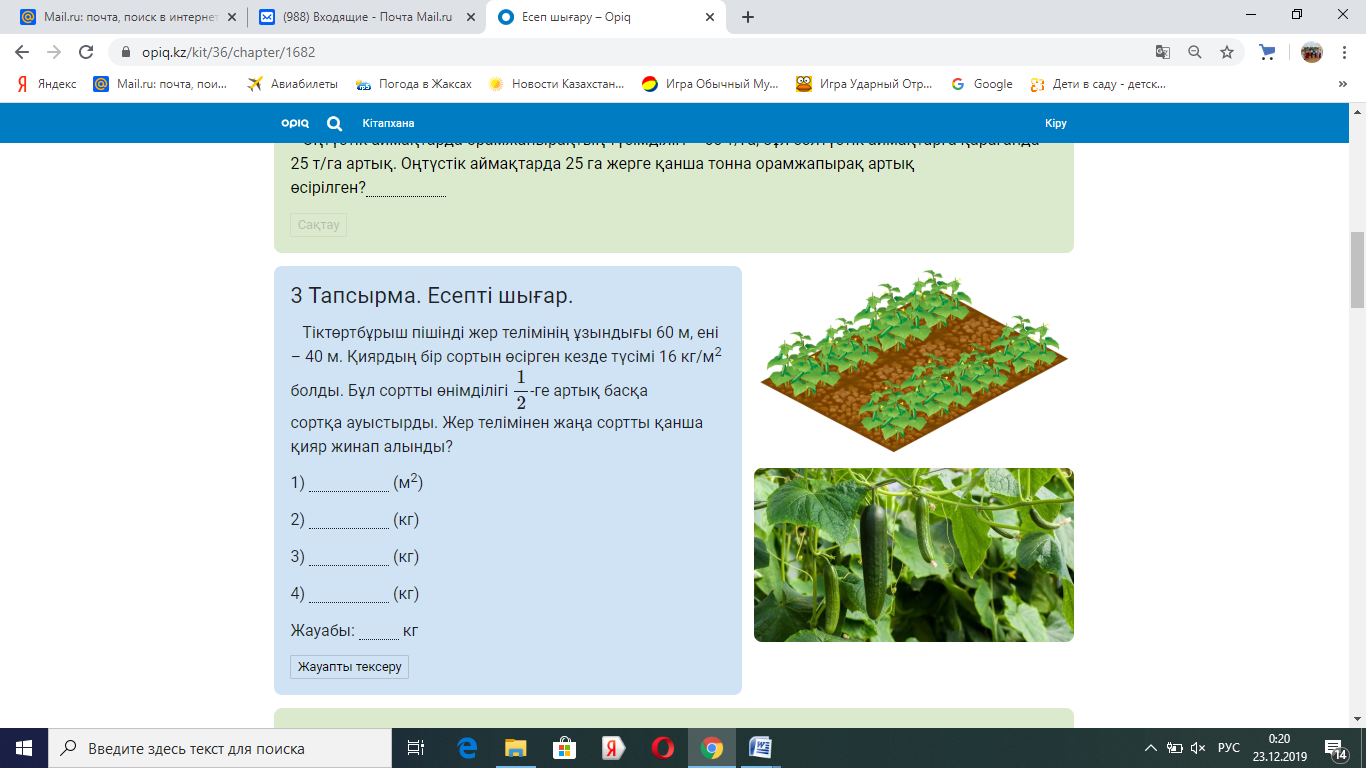The width and height of the screenshot is (1366, 768).
Task: Open Task View on the taskbar
Action: pyautogui.click(x=416, y=748)
